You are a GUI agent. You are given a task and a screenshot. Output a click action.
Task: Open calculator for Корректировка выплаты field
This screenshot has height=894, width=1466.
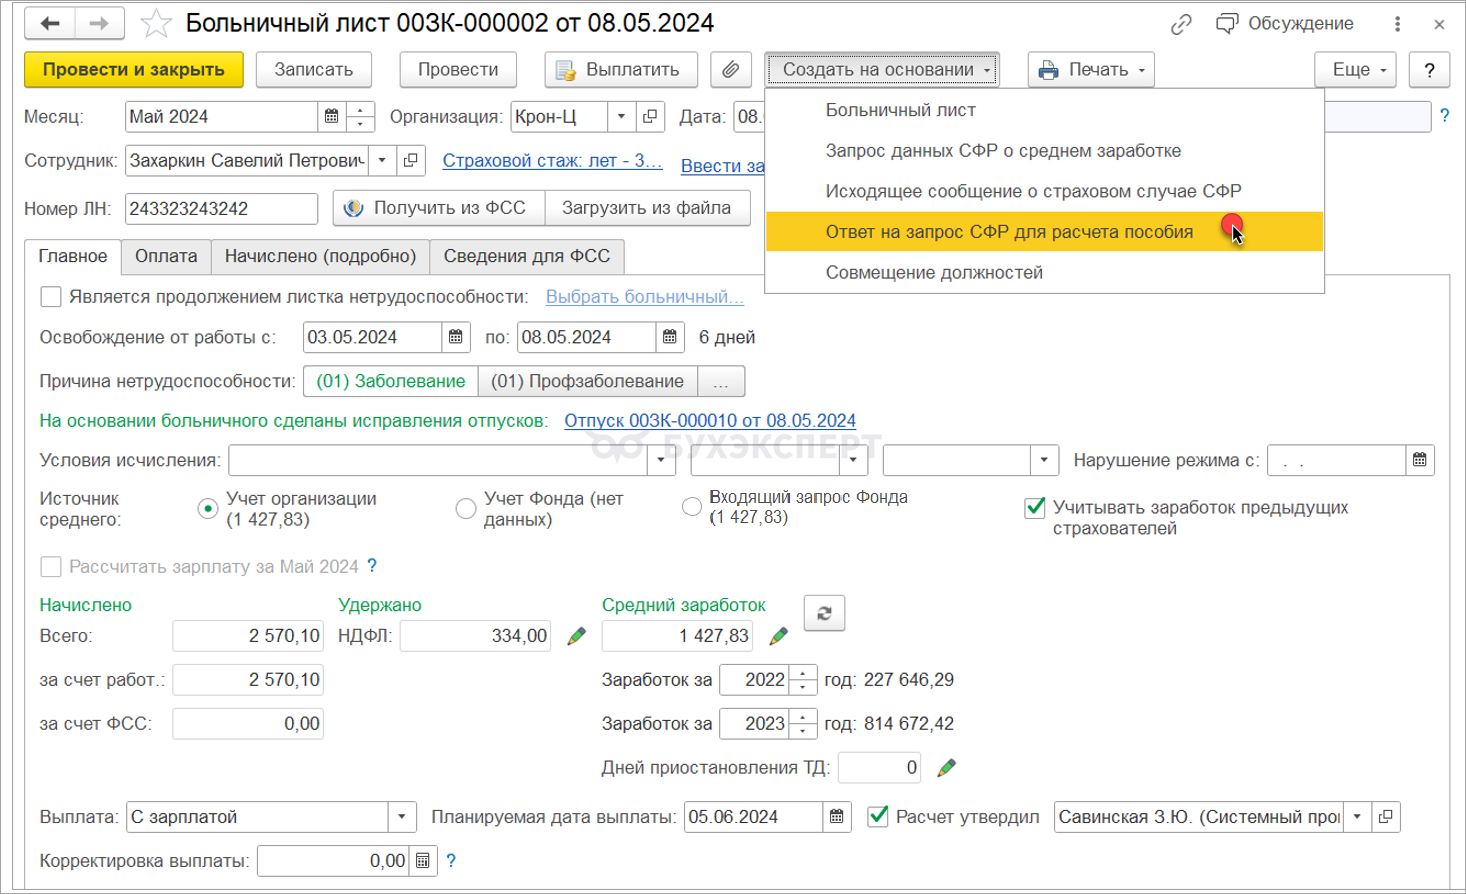[x=423, y=861]
